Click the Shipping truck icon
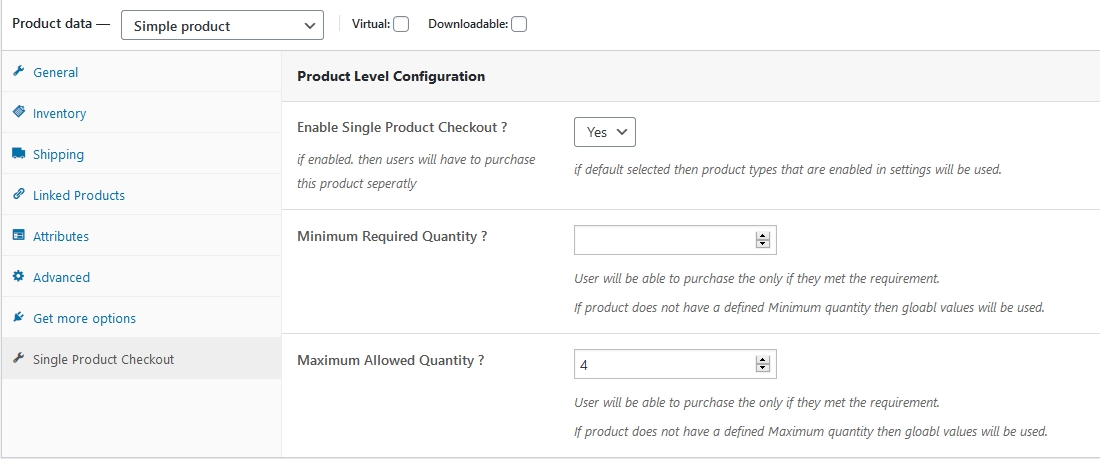The height and width of the screenshot is (459, 1100). click(x=18, y=154)
